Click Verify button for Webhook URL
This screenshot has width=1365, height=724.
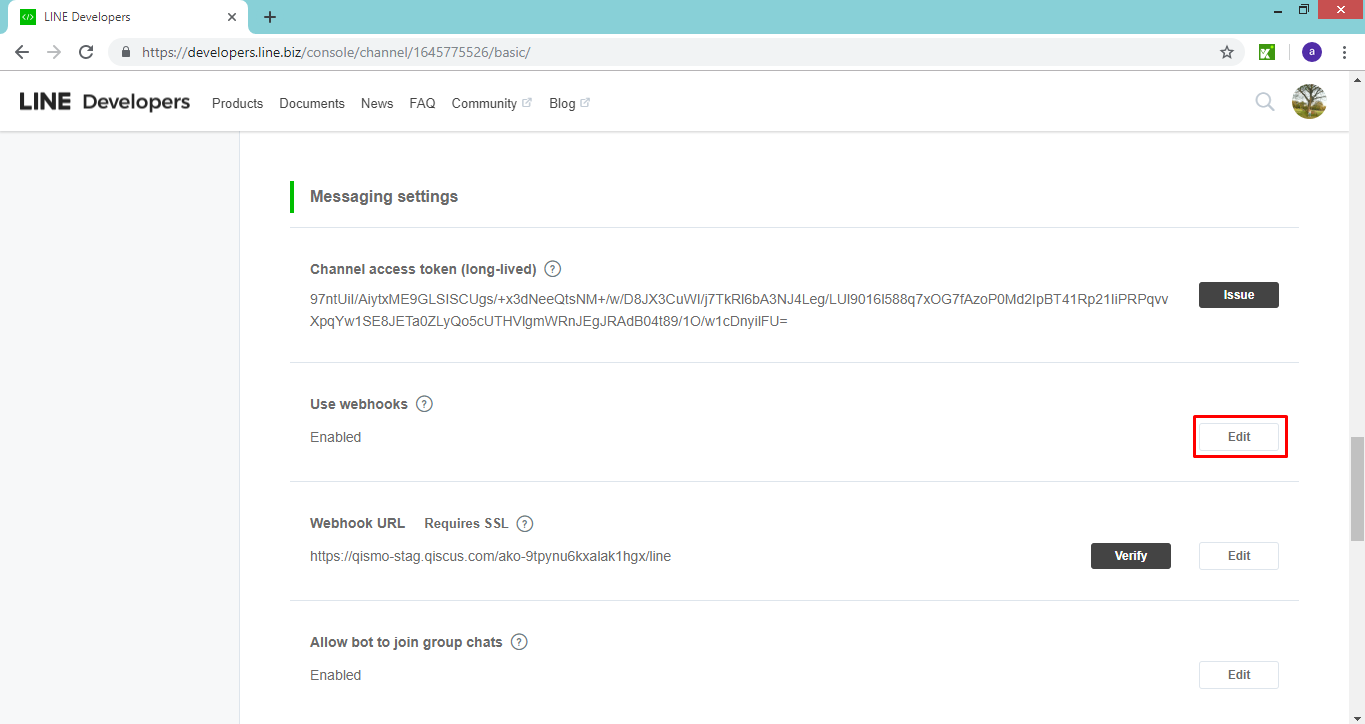(x=1130, y=556)
